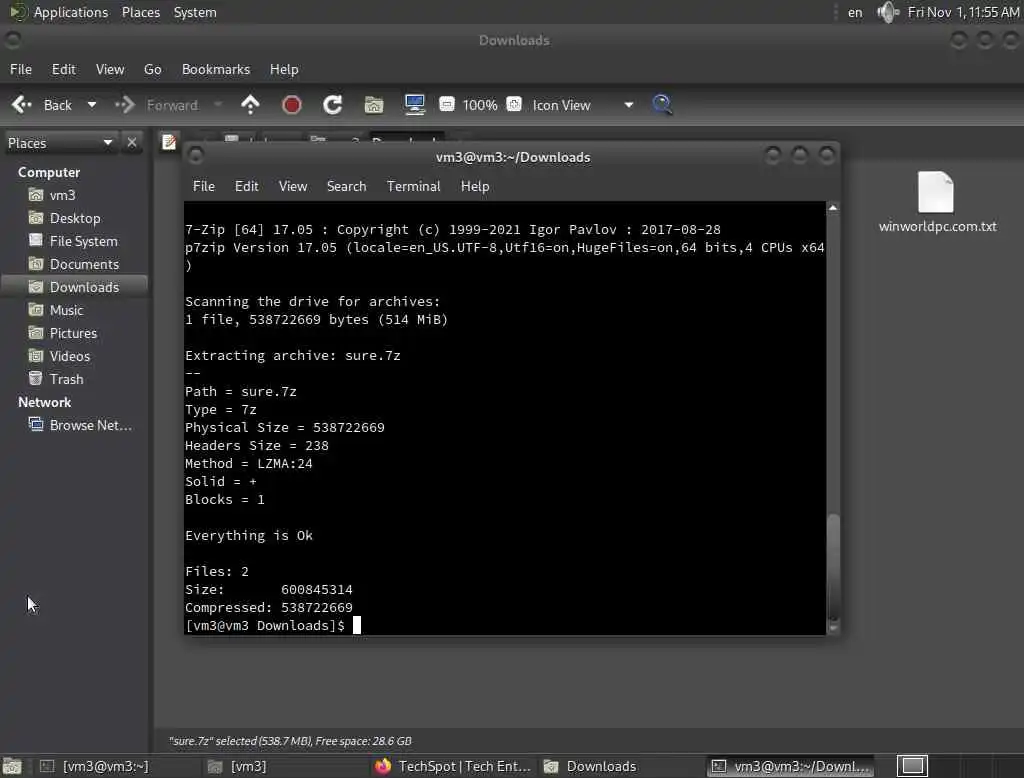Open Back history dropdown arrow
This screenshot has height=778, width=1024.
[92, 105]
